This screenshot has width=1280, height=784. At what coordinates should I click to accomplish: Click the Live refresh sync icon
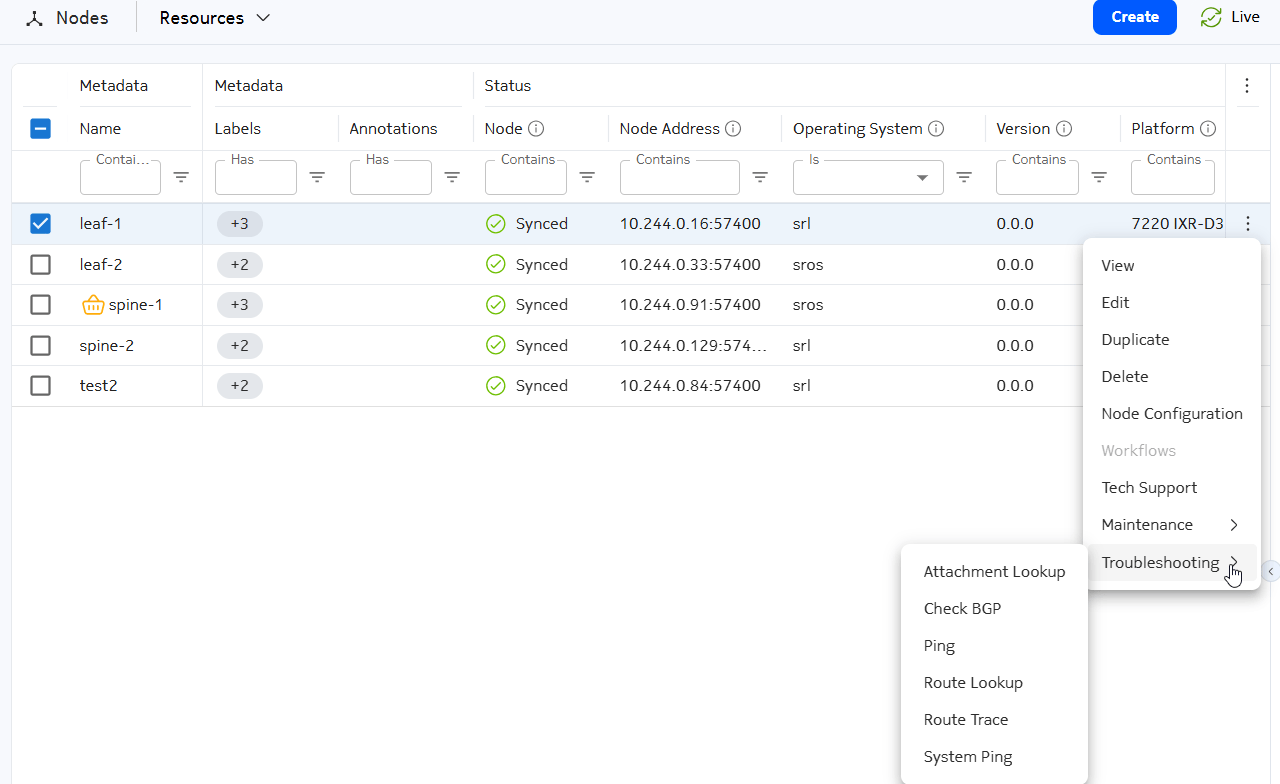pos(1211,17)
